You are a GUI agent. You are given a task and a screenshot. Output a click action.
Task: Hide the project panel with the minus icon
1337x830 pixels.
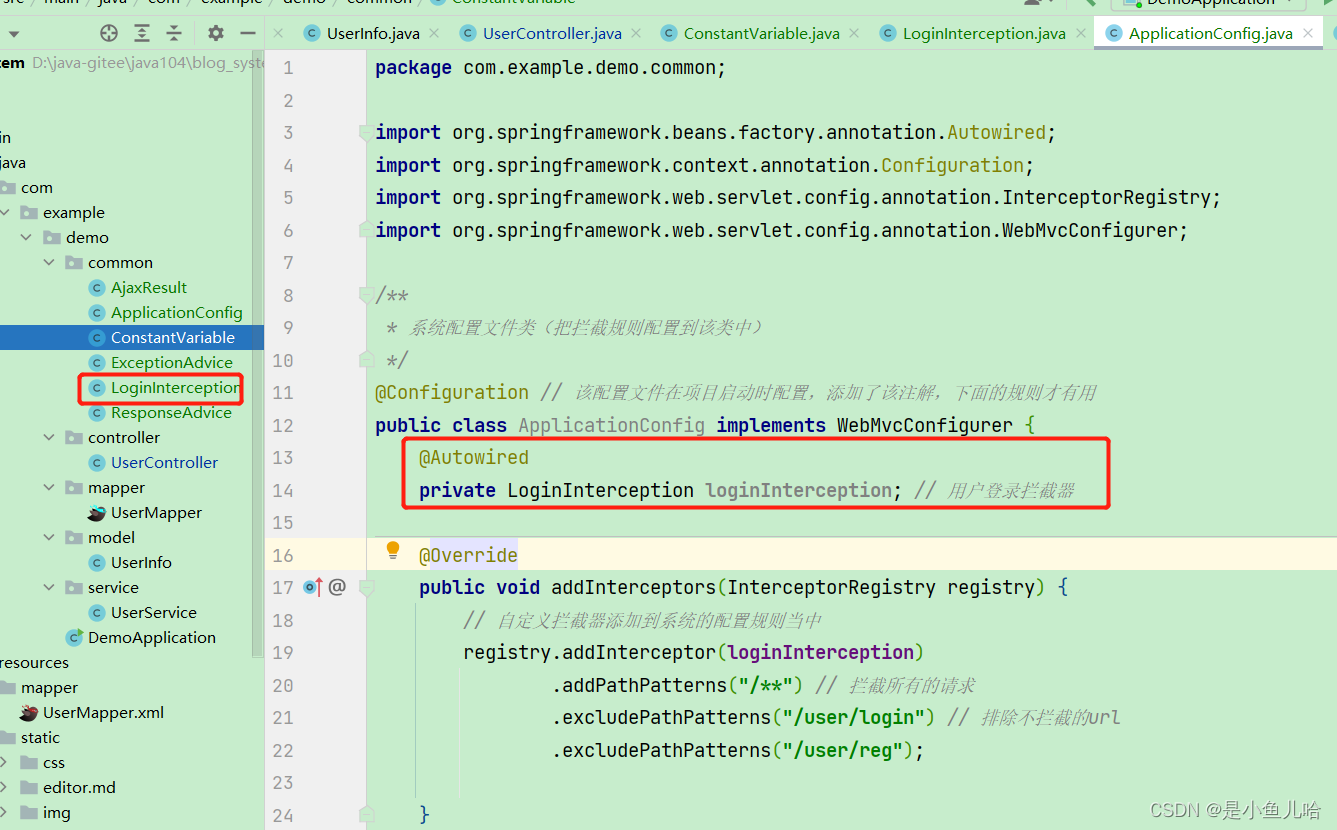(x=248, y=33)
